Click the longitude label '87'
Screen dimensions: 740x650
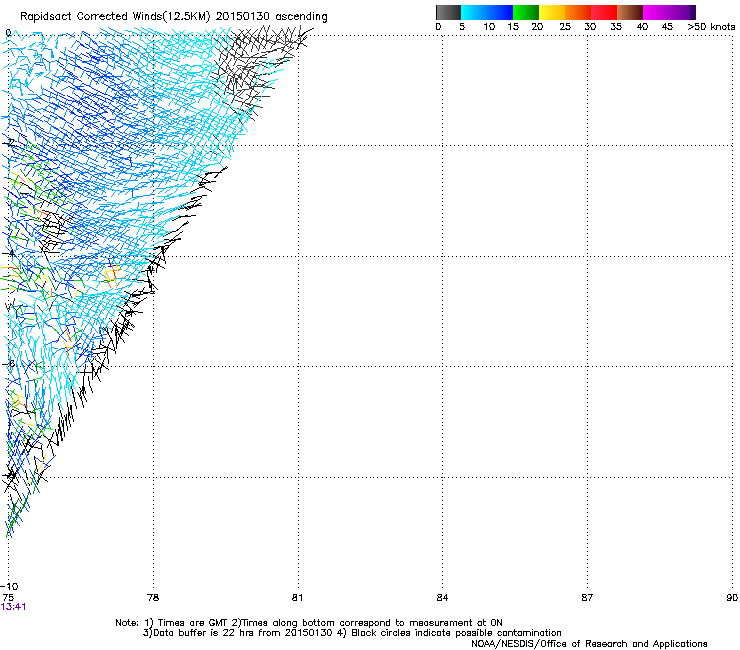587,598
